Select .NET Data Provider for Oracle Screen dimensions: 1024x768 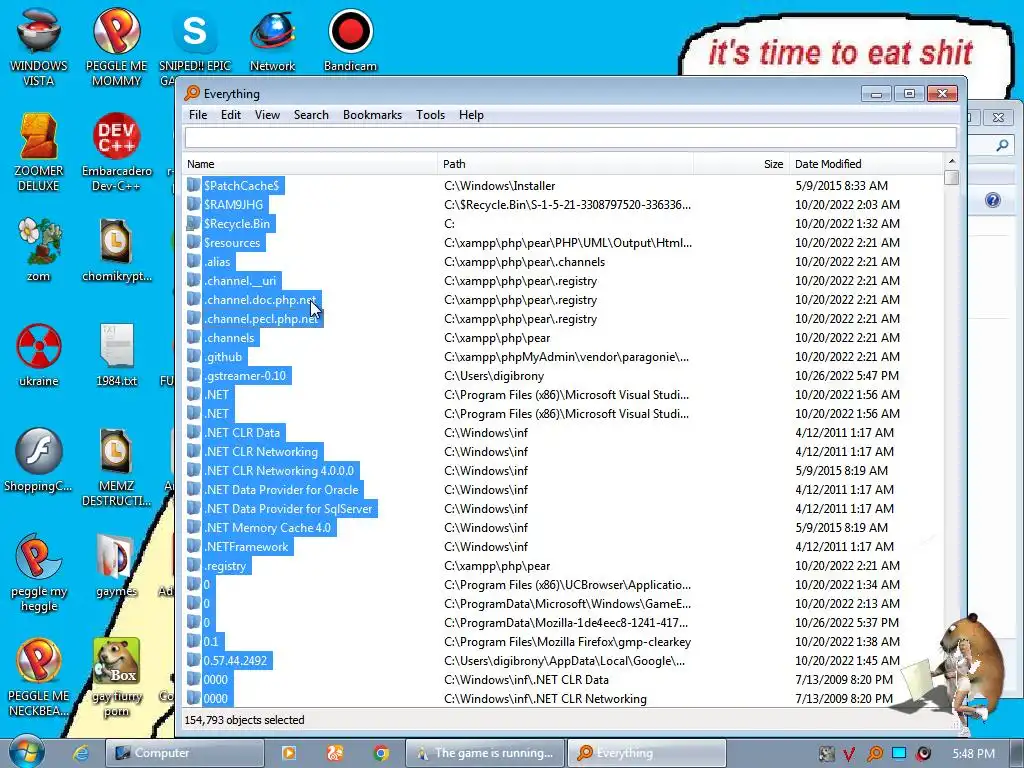coord(563,490)
